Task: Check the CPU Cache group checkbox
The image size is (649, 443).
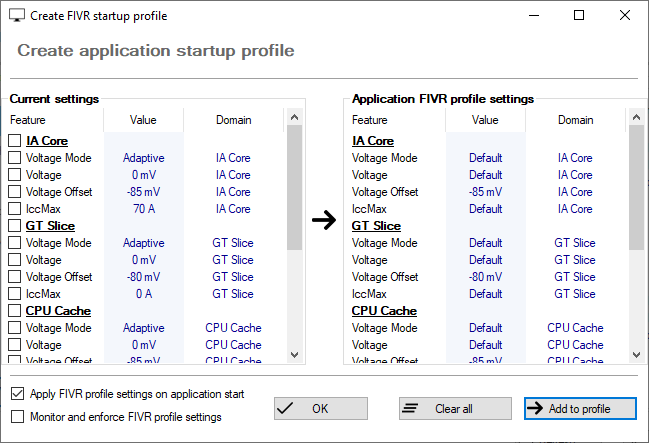Action: coord(14,311)
